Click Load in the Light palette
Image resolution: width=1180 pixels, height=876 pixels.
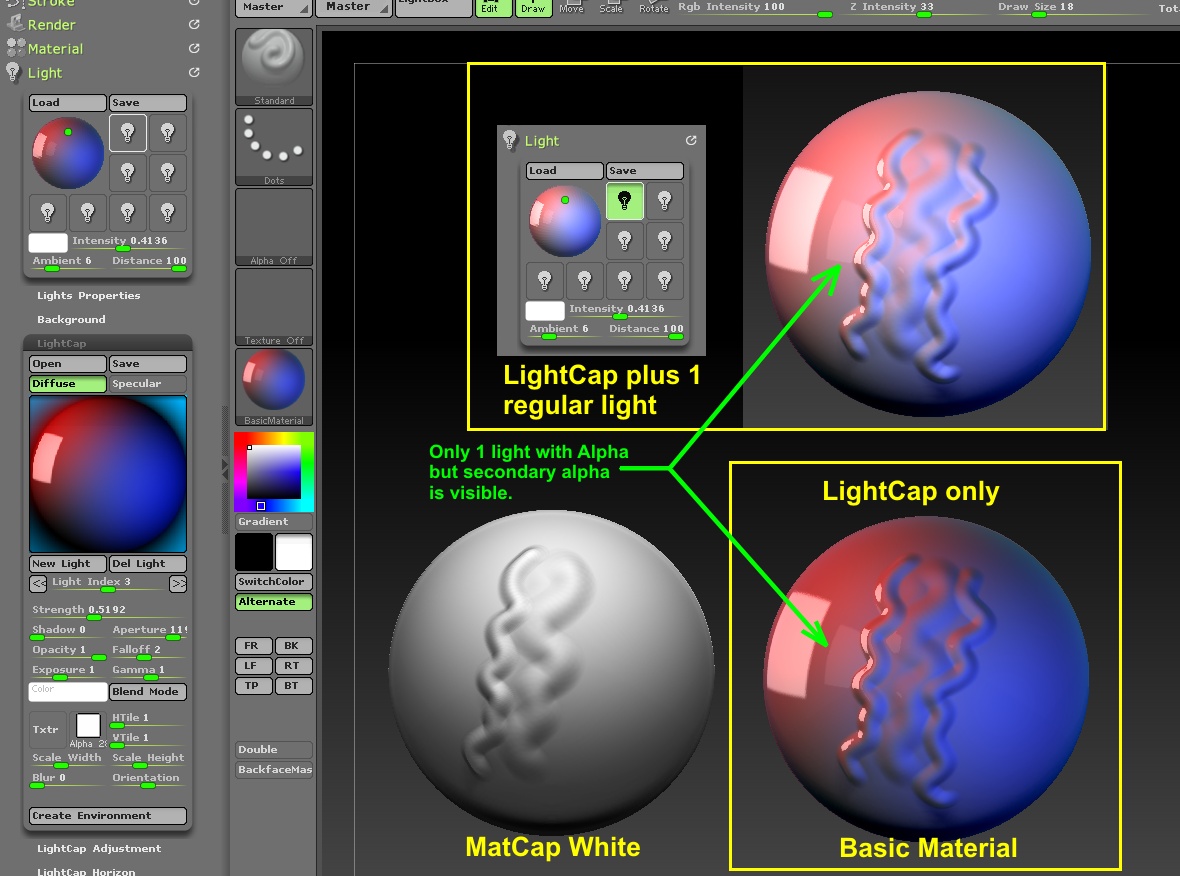coord(68,103)
